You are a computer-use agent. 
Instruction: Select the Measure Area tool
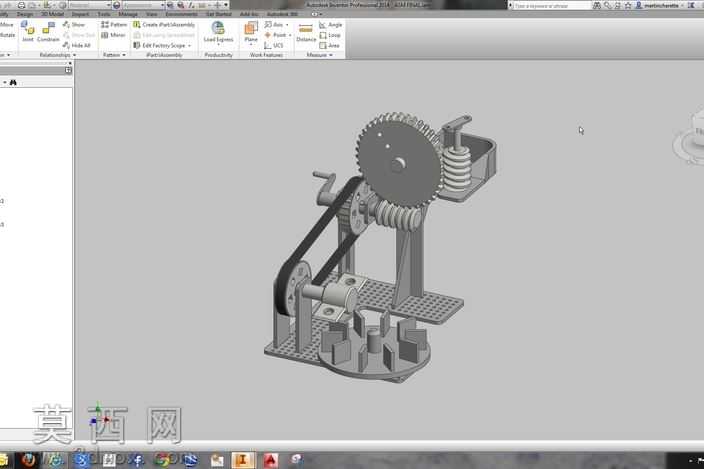click(x=330, y=45)
